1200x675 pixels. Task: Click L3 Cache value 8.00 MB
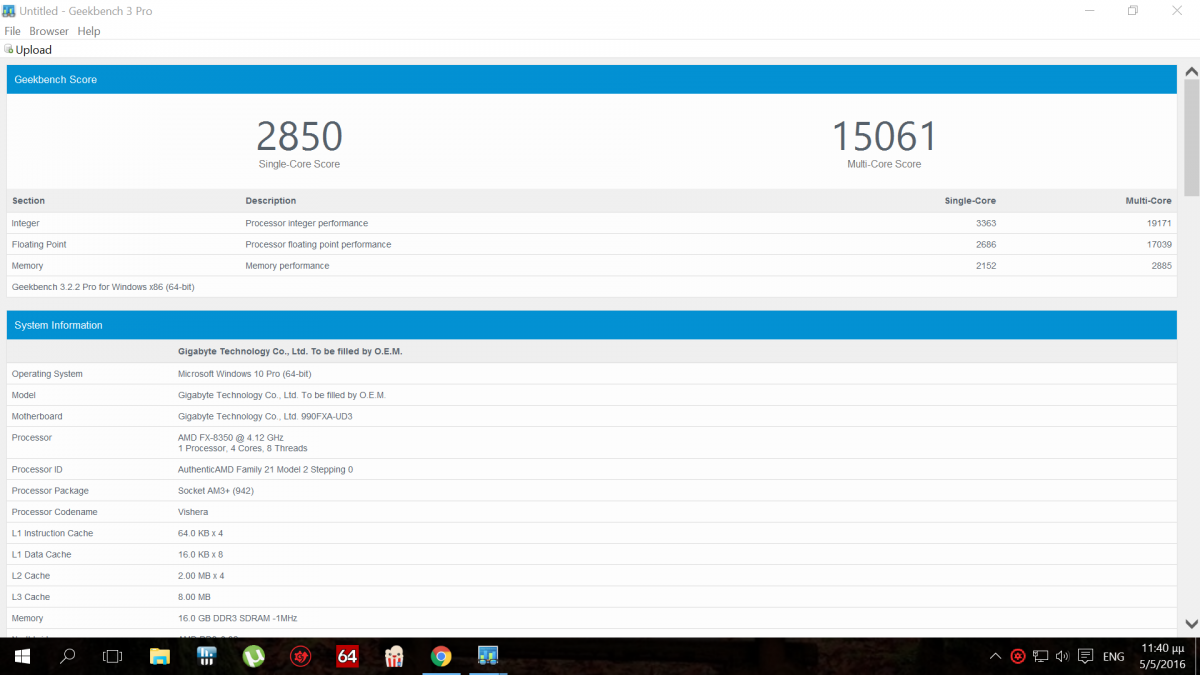pos(194,597)
